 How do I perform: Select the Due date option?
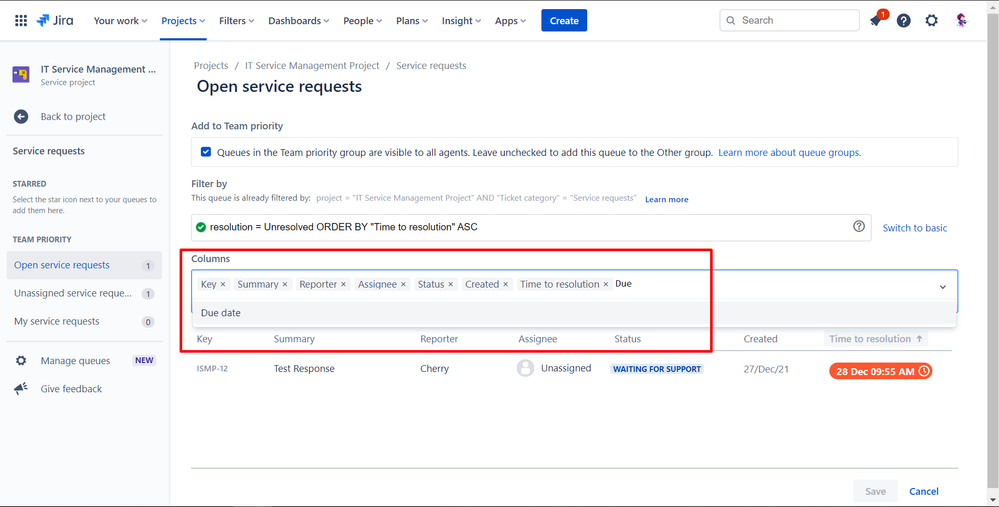tap(574, 313)
